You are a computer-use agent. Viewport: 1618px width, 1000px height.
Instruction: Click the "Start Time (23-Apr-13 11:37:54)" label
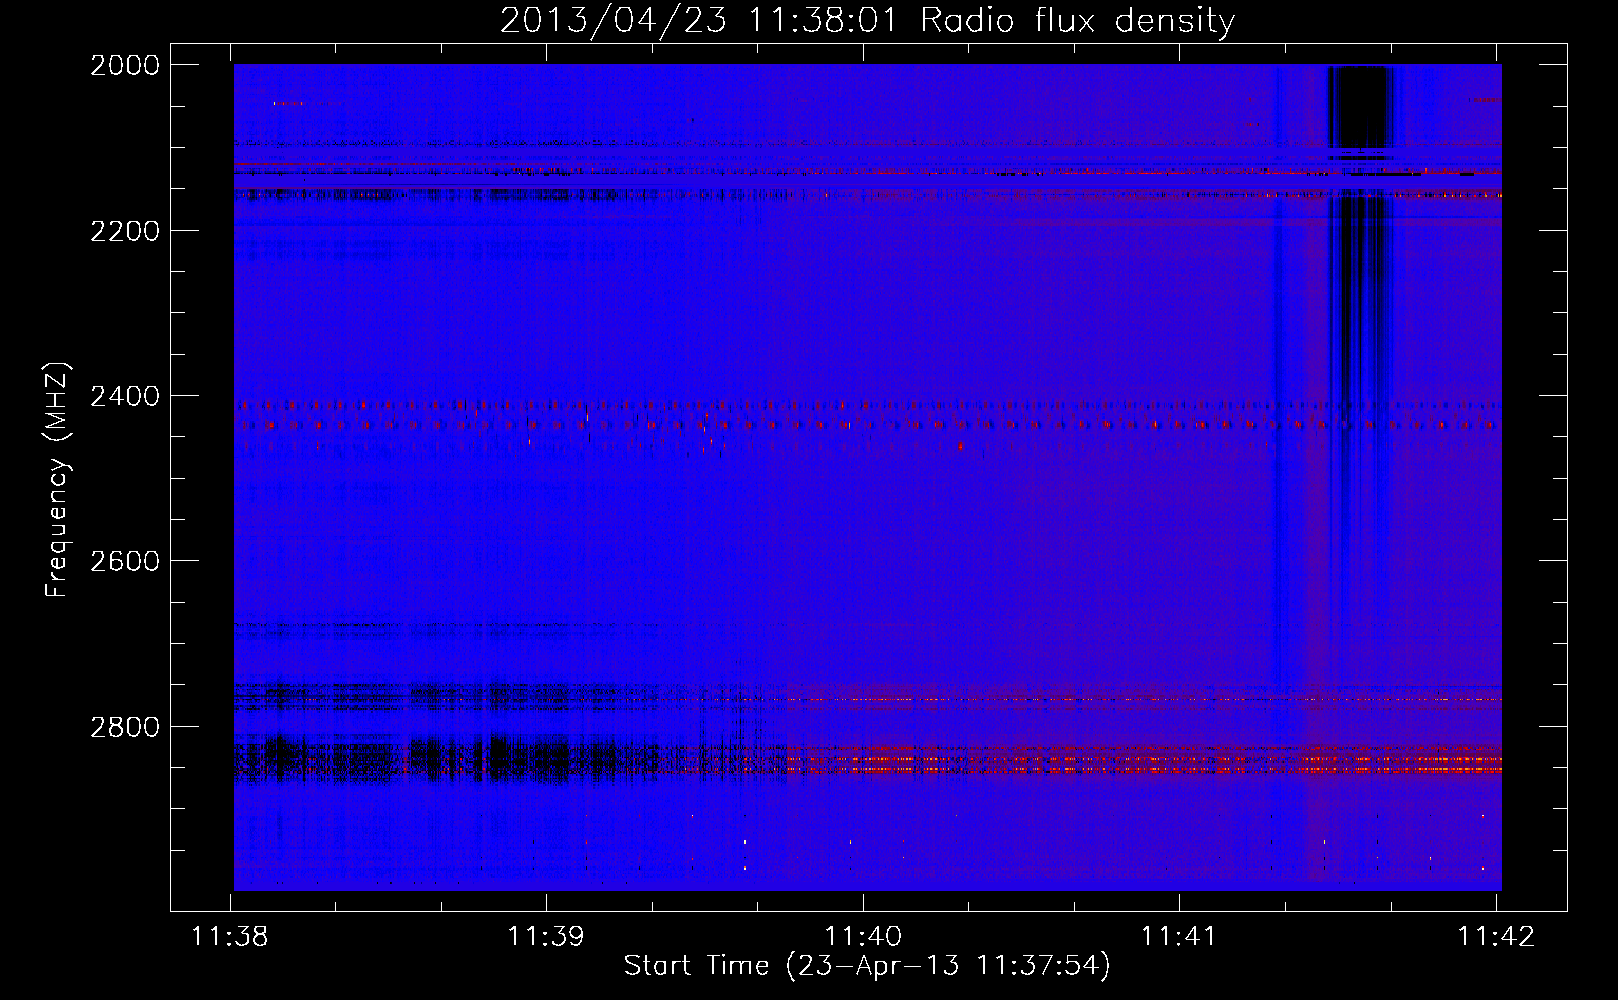pos(867,966)
